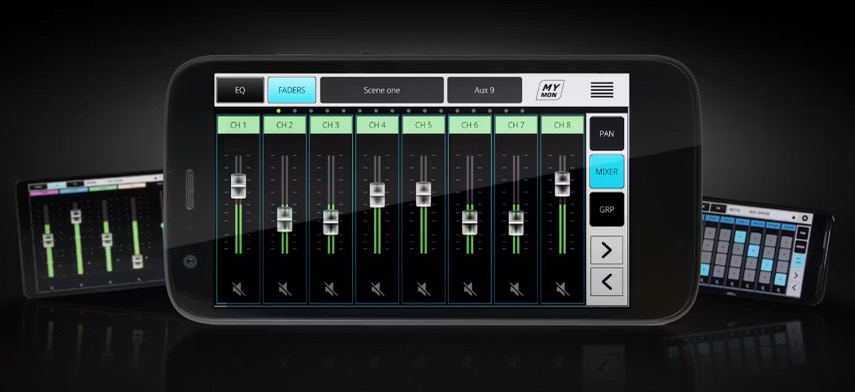
Task: Tap the MY MON icon
Action: tap(550, 90)
